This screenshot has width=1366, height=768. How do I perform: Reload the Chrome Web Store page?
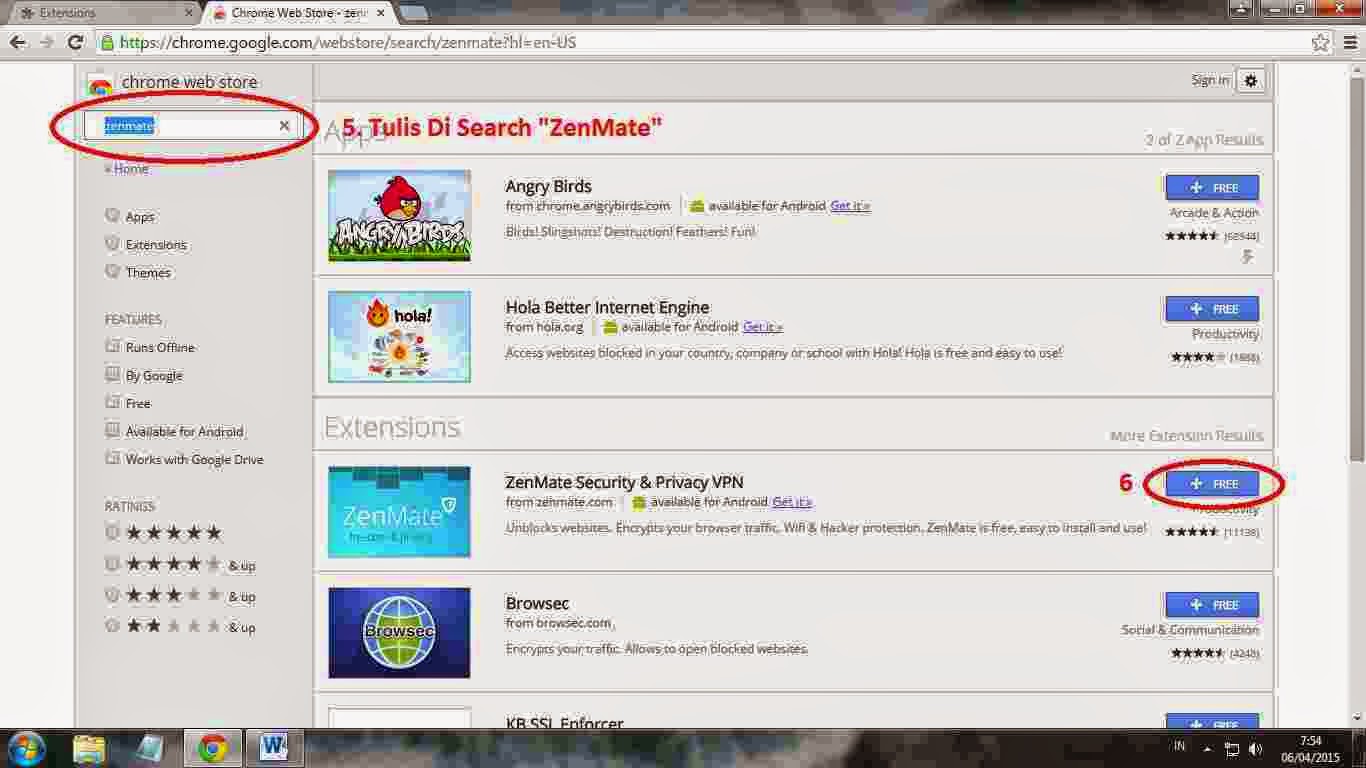point(75,42)
